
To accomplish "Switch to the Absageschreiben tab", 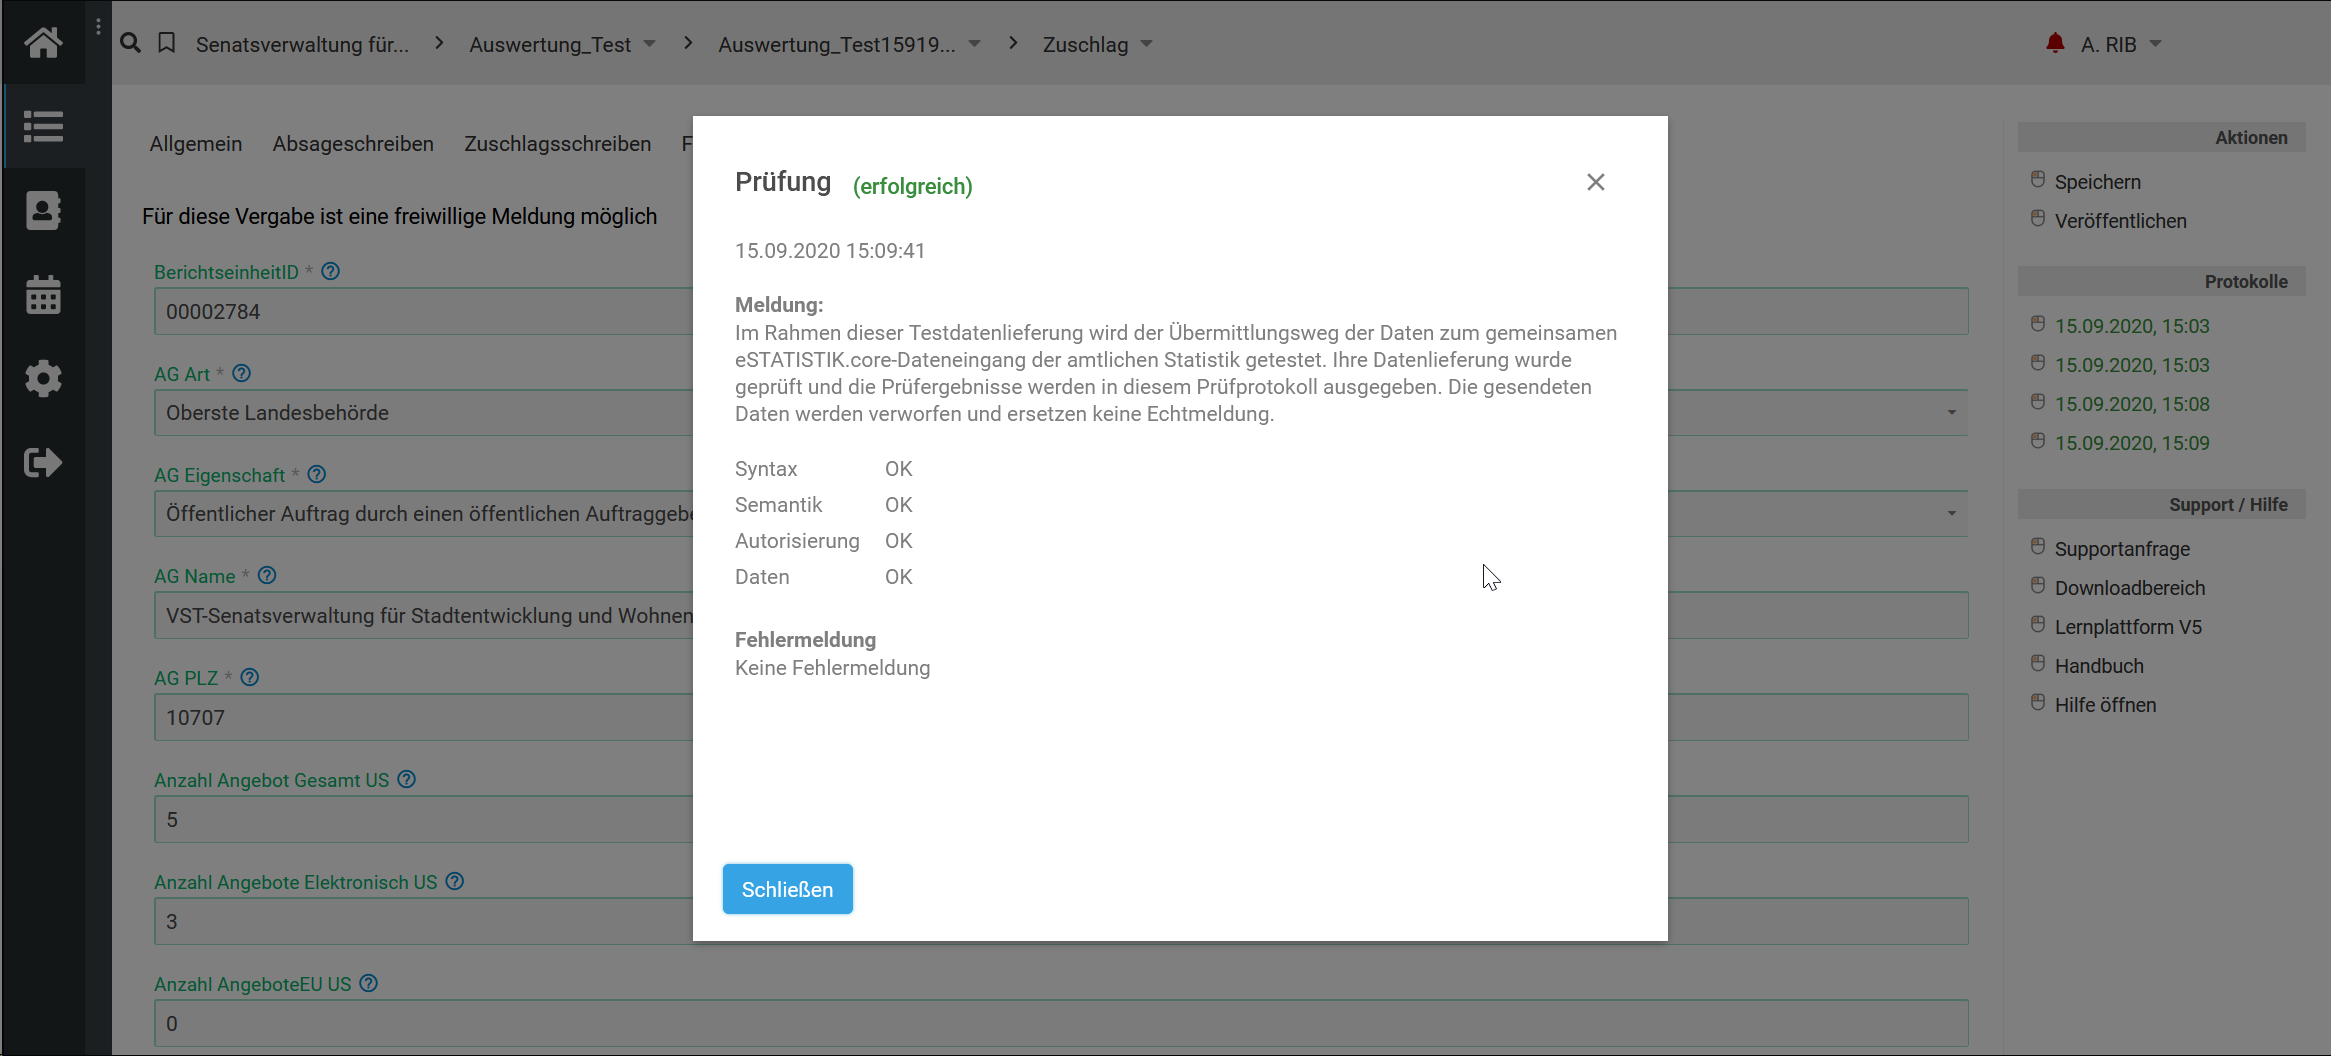I will point(353,144).
